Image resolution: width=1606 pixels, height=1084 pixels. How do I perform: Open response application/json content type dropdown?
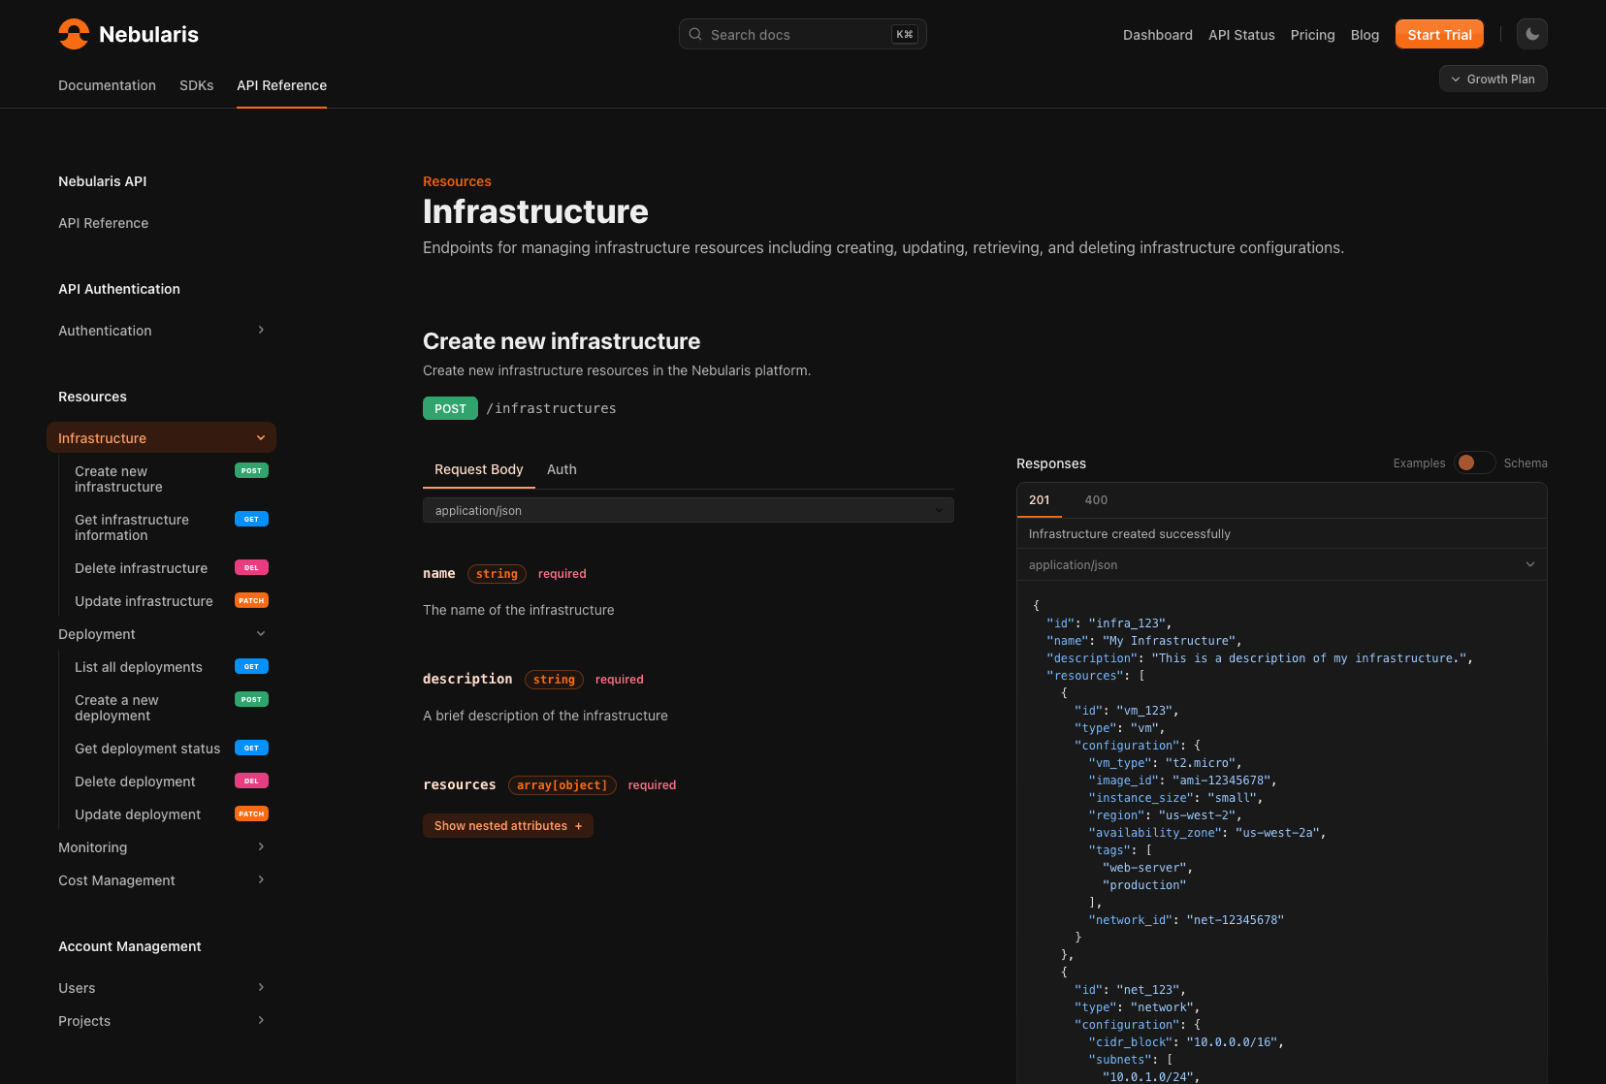[1281, 565]
